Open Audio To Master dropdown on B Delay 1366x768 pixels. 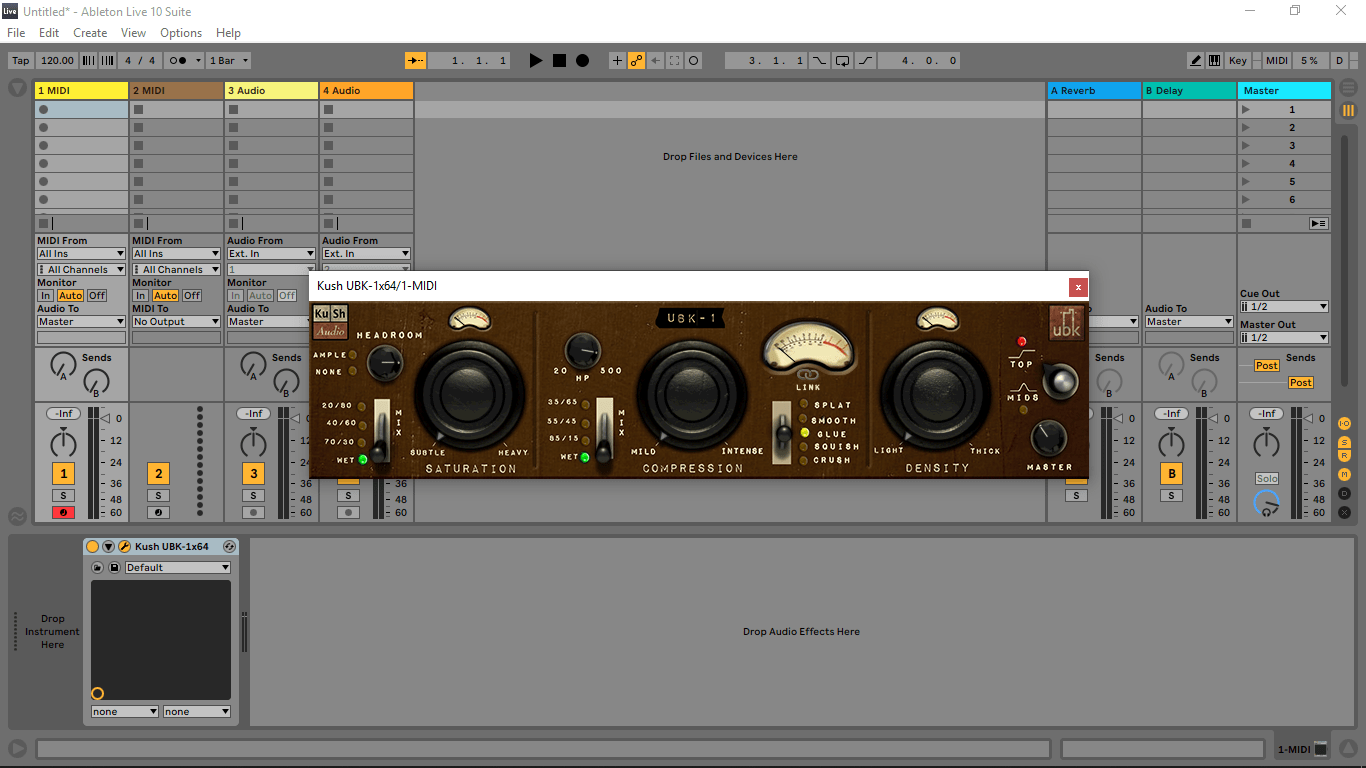[1189, 322]
